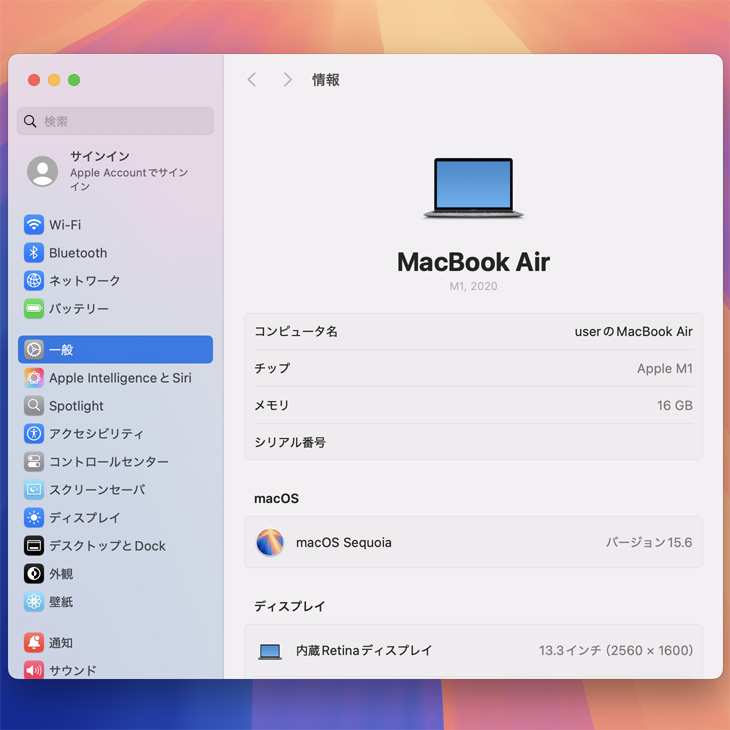This screenshot has width=730, height=730.
Task: Click the back chevron in toolbar
Action: (252, 80)
